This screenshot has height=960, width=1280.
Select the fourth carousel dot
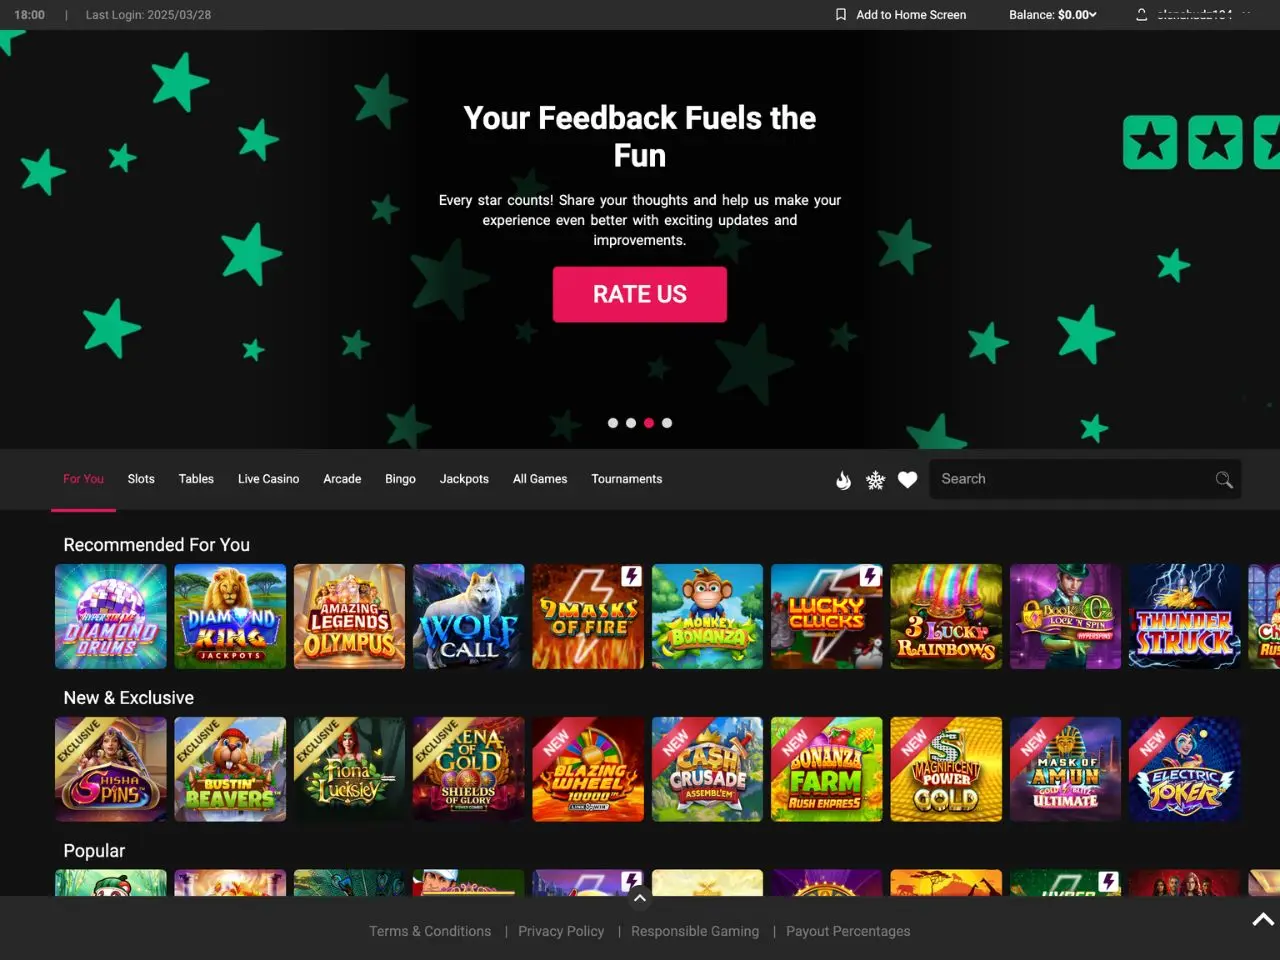[667, 423]
